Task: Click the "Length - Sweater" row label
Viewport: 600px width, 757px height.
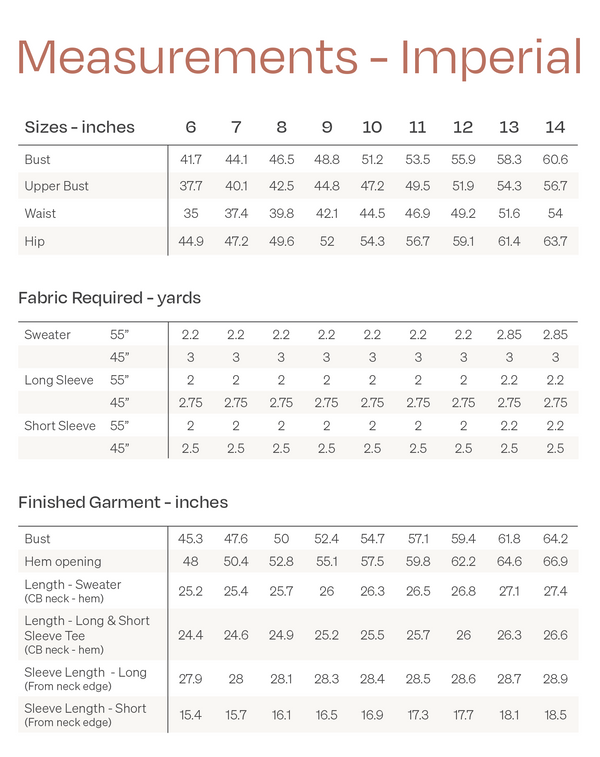Action: [72, 585]
